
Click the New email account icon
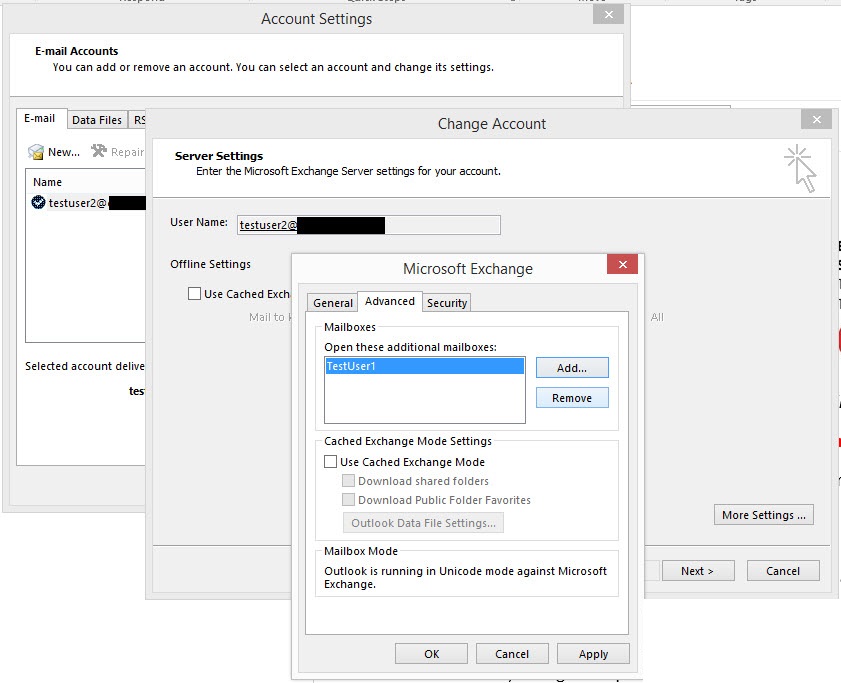[35, 152]
